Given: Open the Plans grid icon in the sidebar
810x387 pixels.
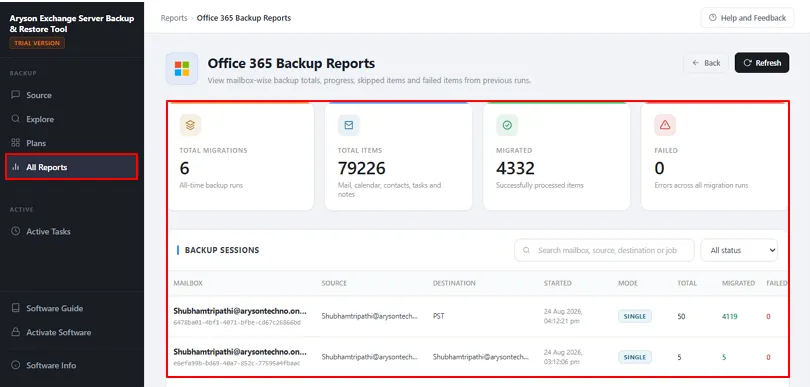Looking at the screenshot, I should click(15, 143).
